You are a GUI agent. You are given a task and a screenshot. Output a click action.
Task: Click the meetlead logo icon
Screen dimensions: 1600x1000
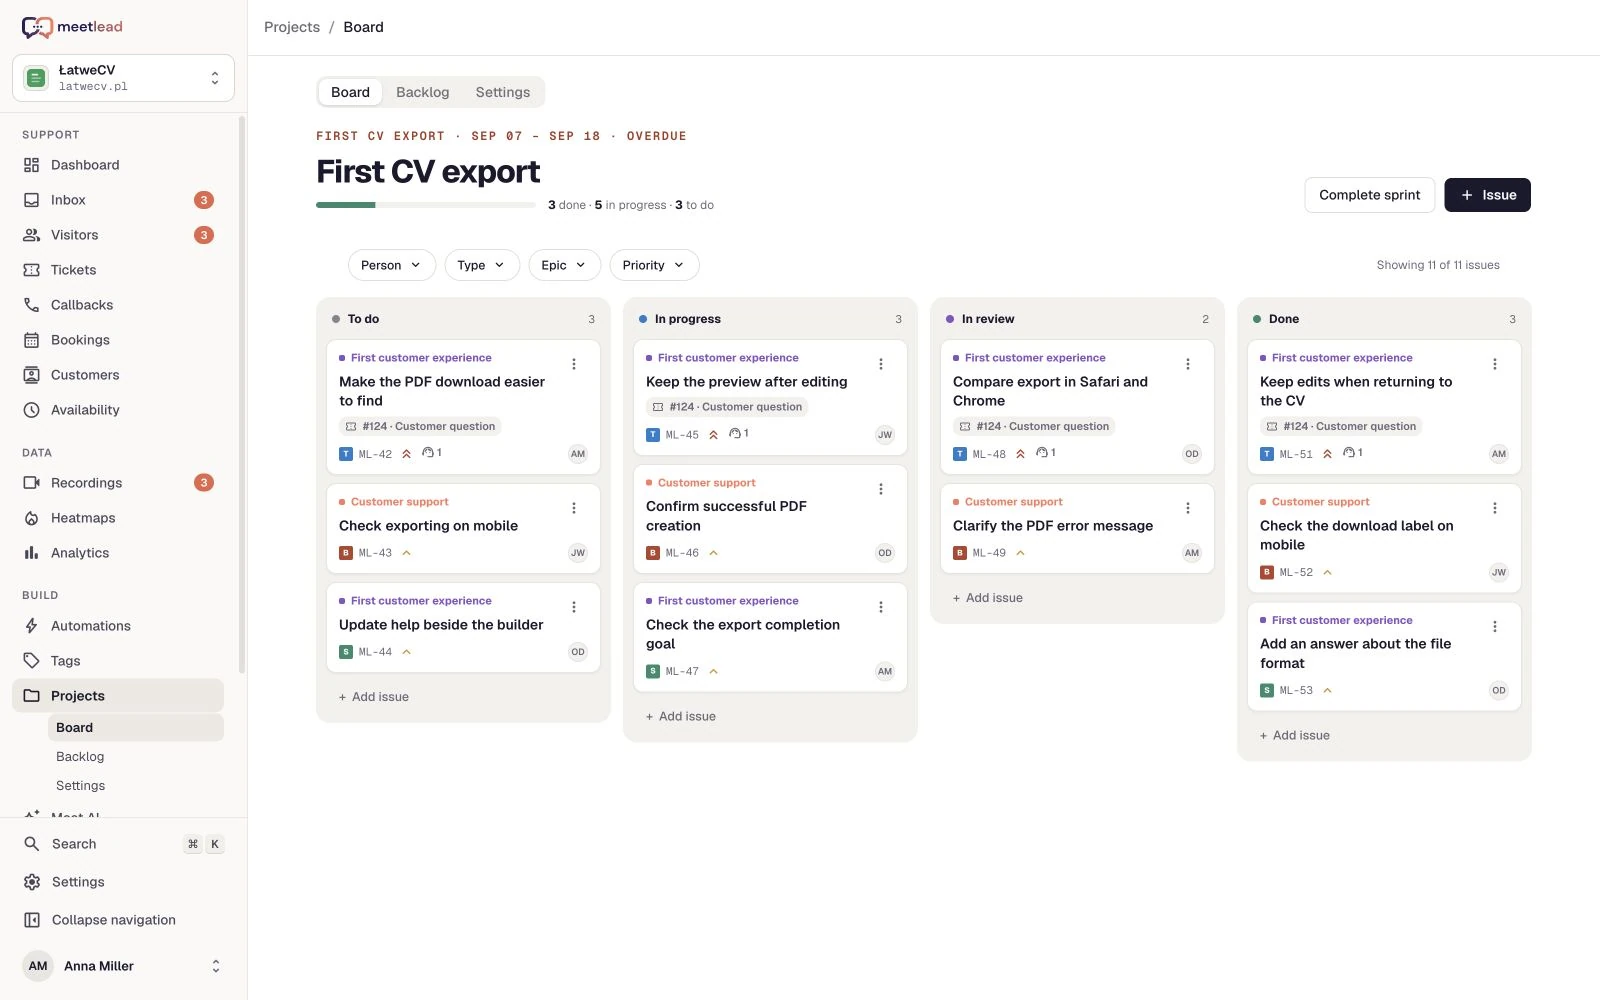point(37,27)
